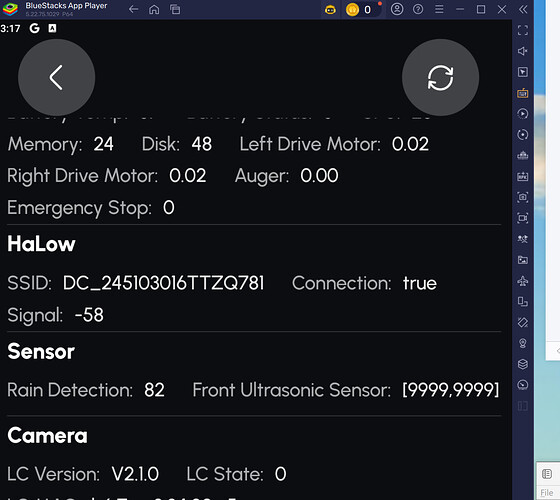Collapse the sidebar with double chevron
This screenshot has height=500, width=560.
pyautogui.click(x=523, y=10)
